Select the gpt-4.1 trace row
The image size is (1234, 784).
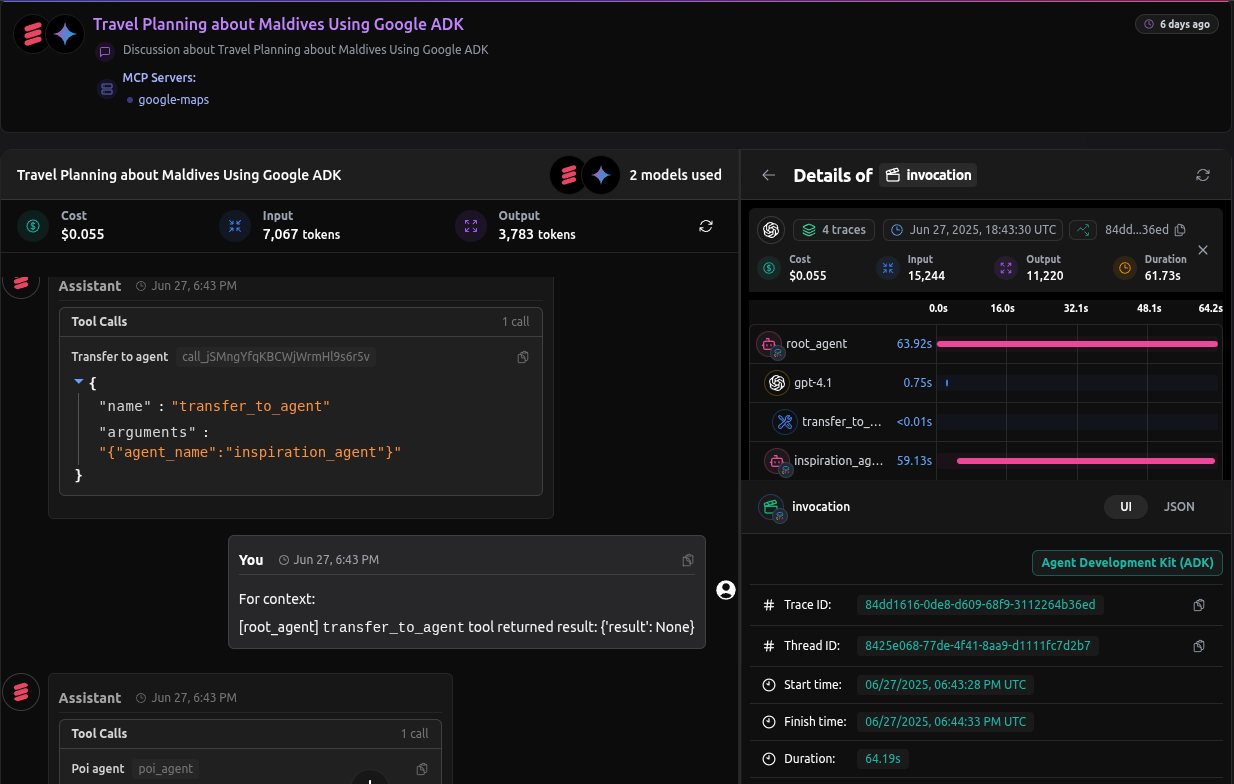(812, 383)
